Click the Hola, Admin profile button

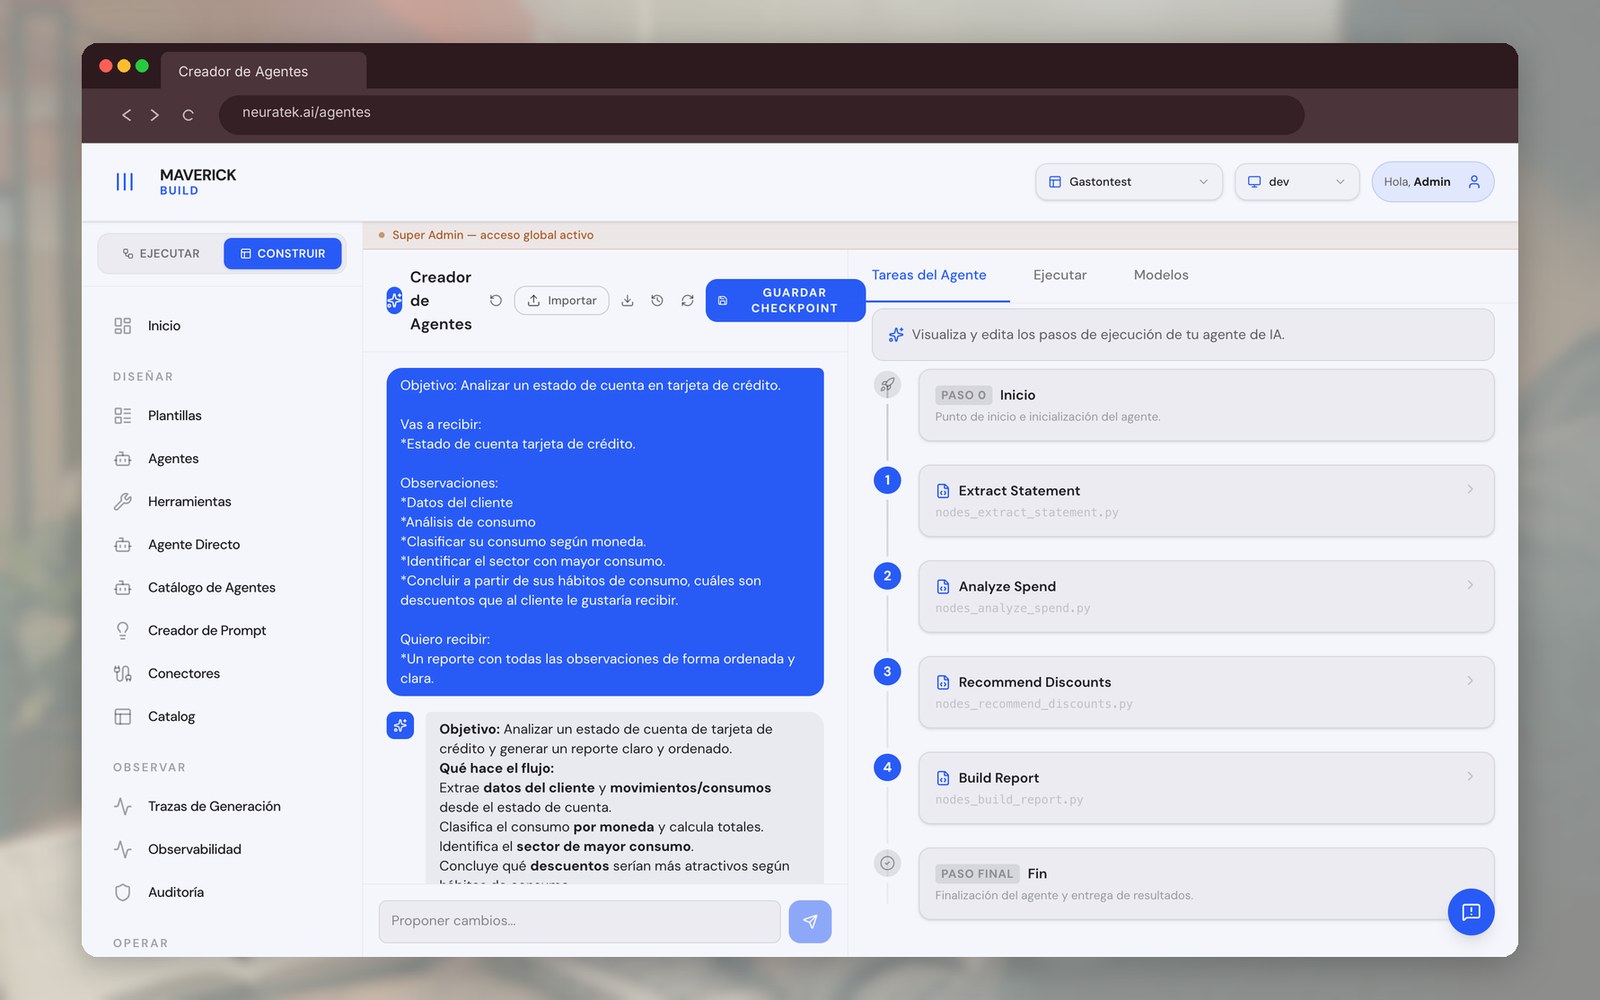(x=1433, y=182)
